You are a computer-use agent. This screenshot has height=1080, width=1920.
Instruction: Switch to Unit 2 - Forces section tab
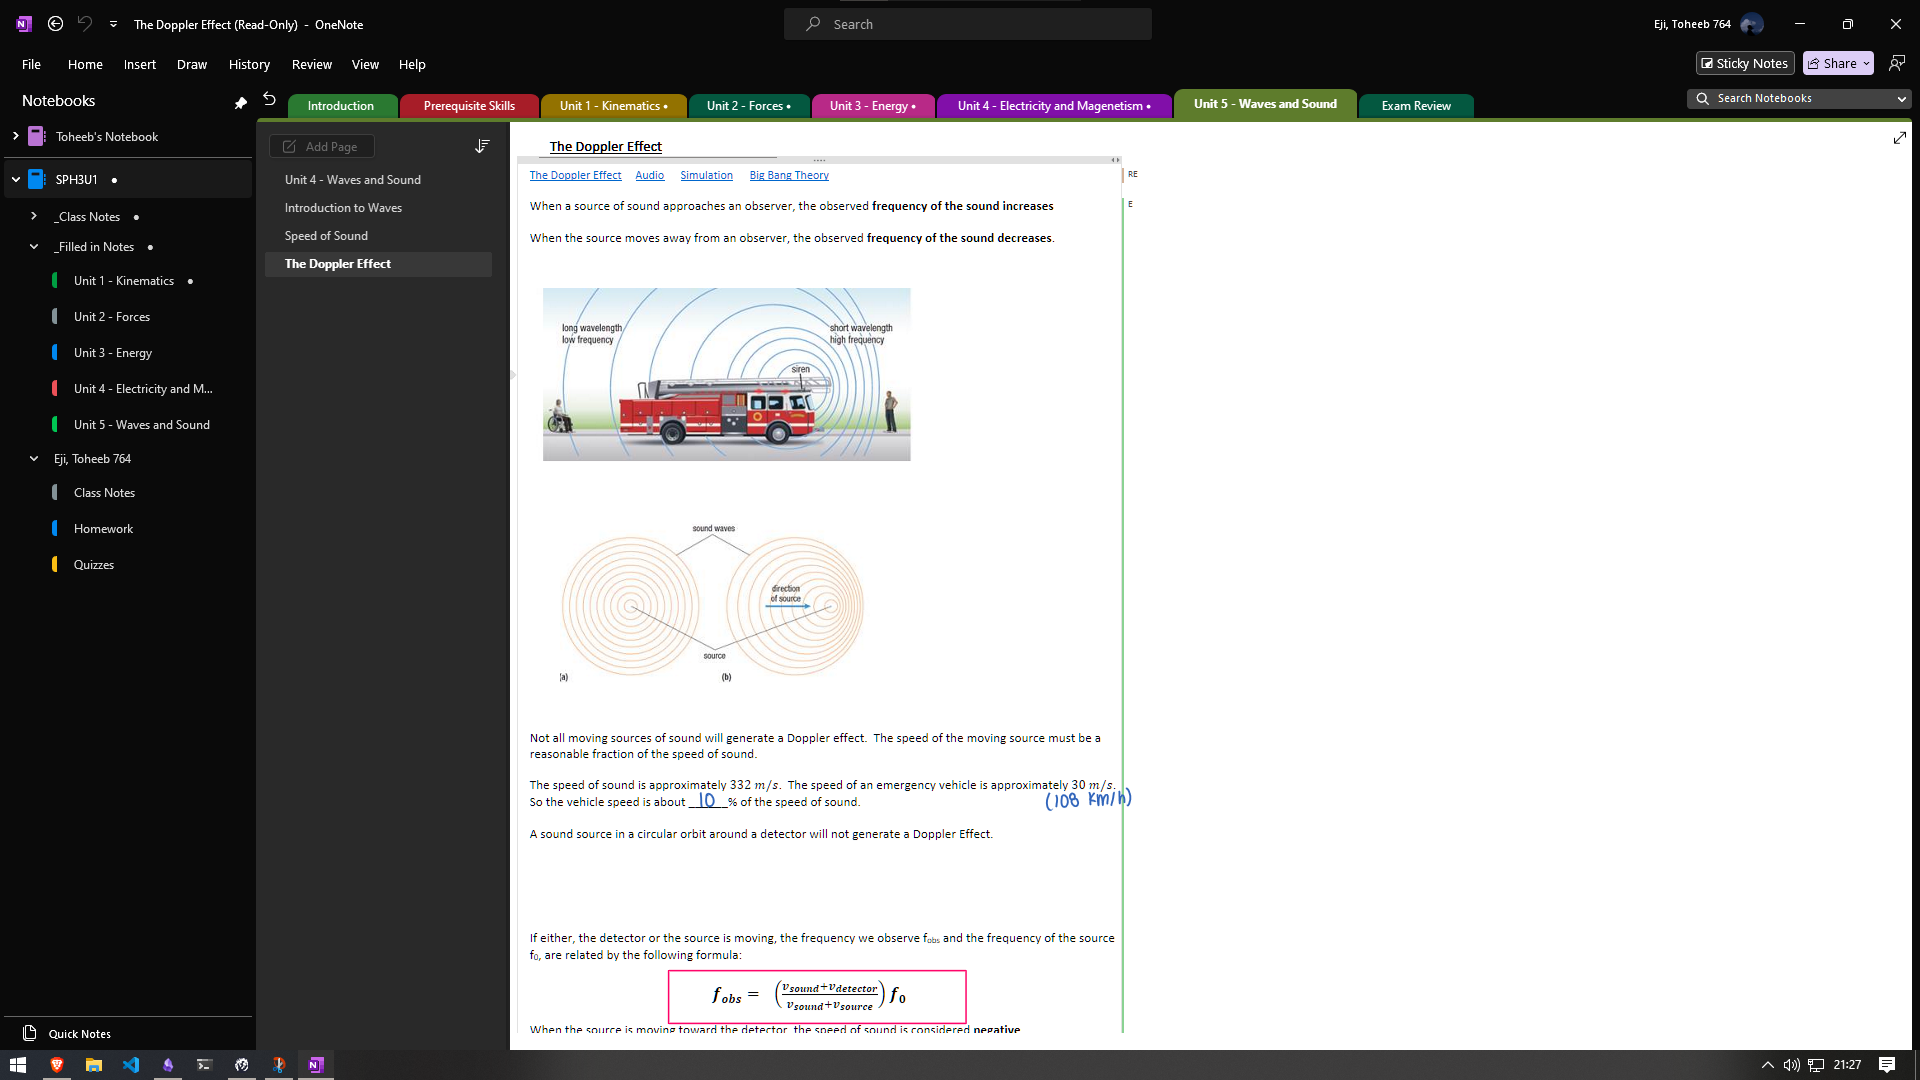click(748, 106)
